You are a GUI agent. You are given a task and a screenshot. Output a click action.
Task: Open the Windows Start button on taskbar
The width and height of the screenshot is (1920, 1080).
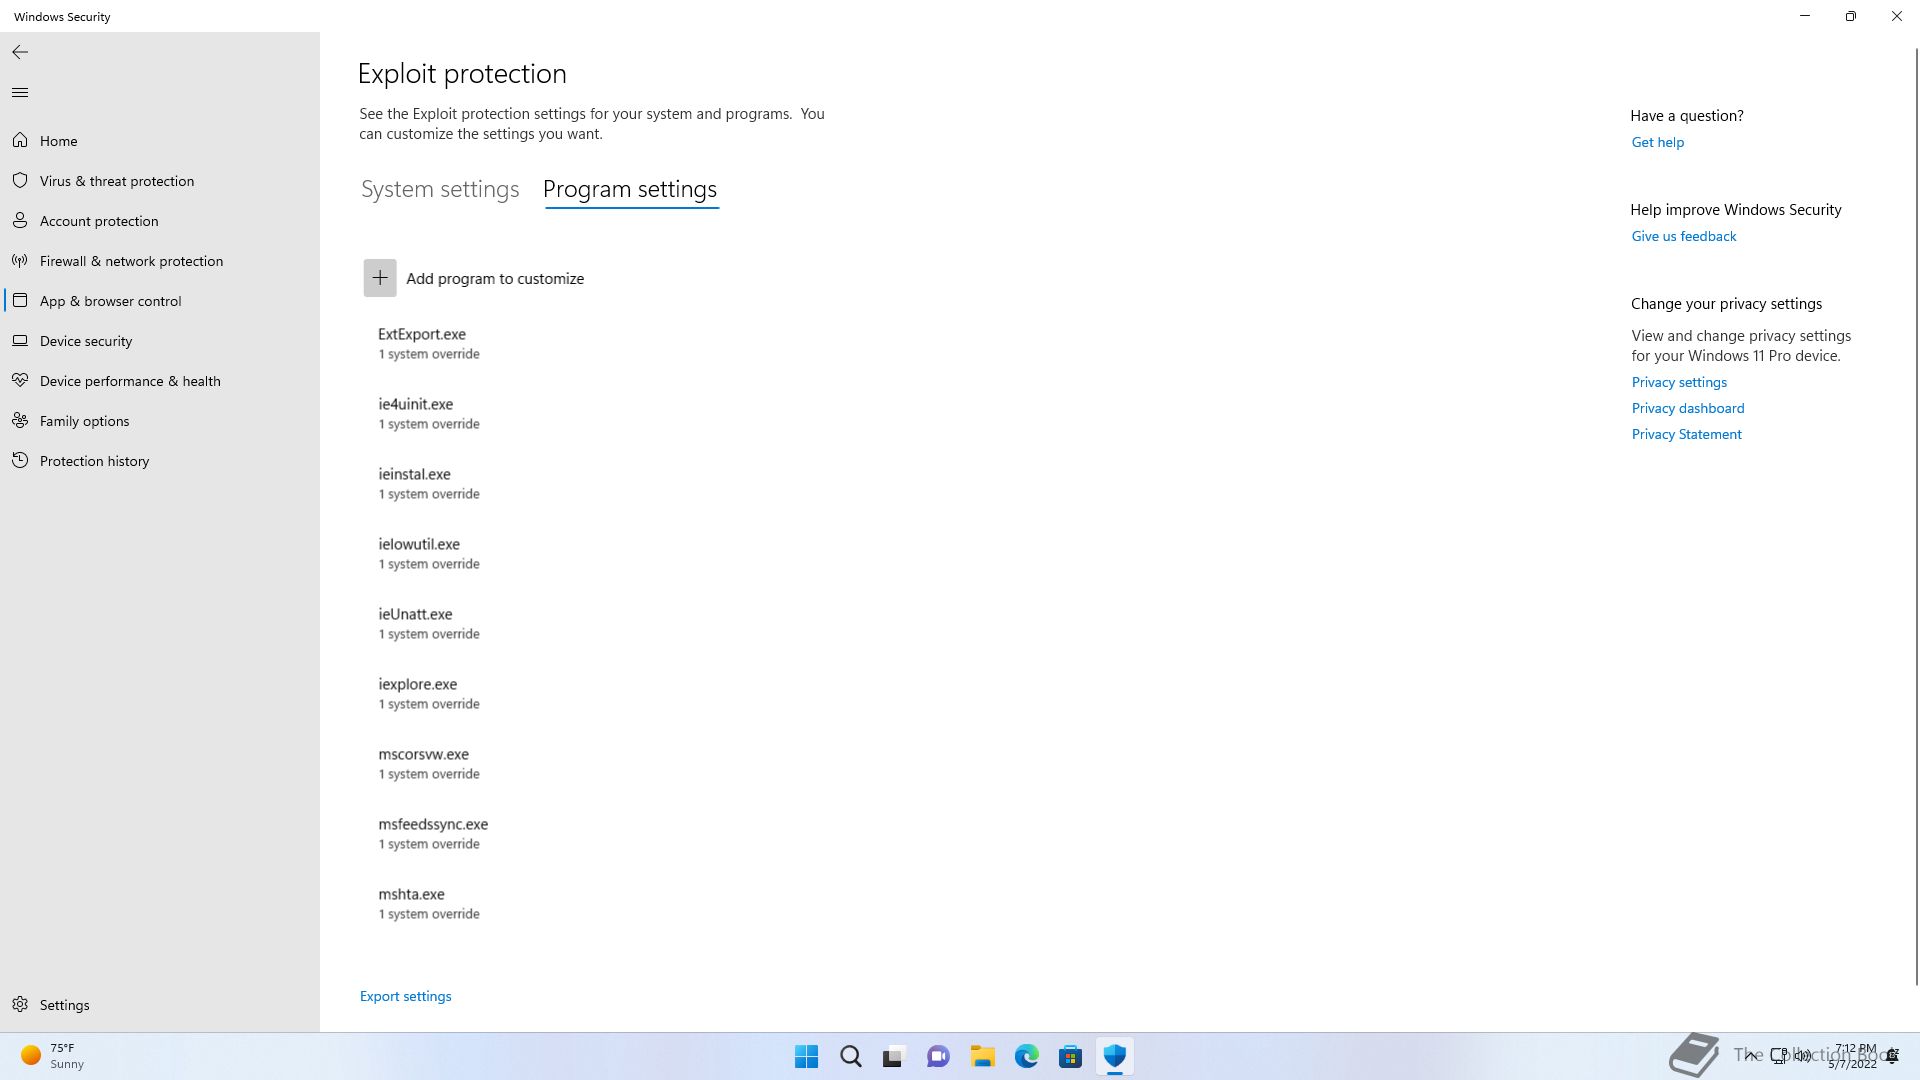806,1056
